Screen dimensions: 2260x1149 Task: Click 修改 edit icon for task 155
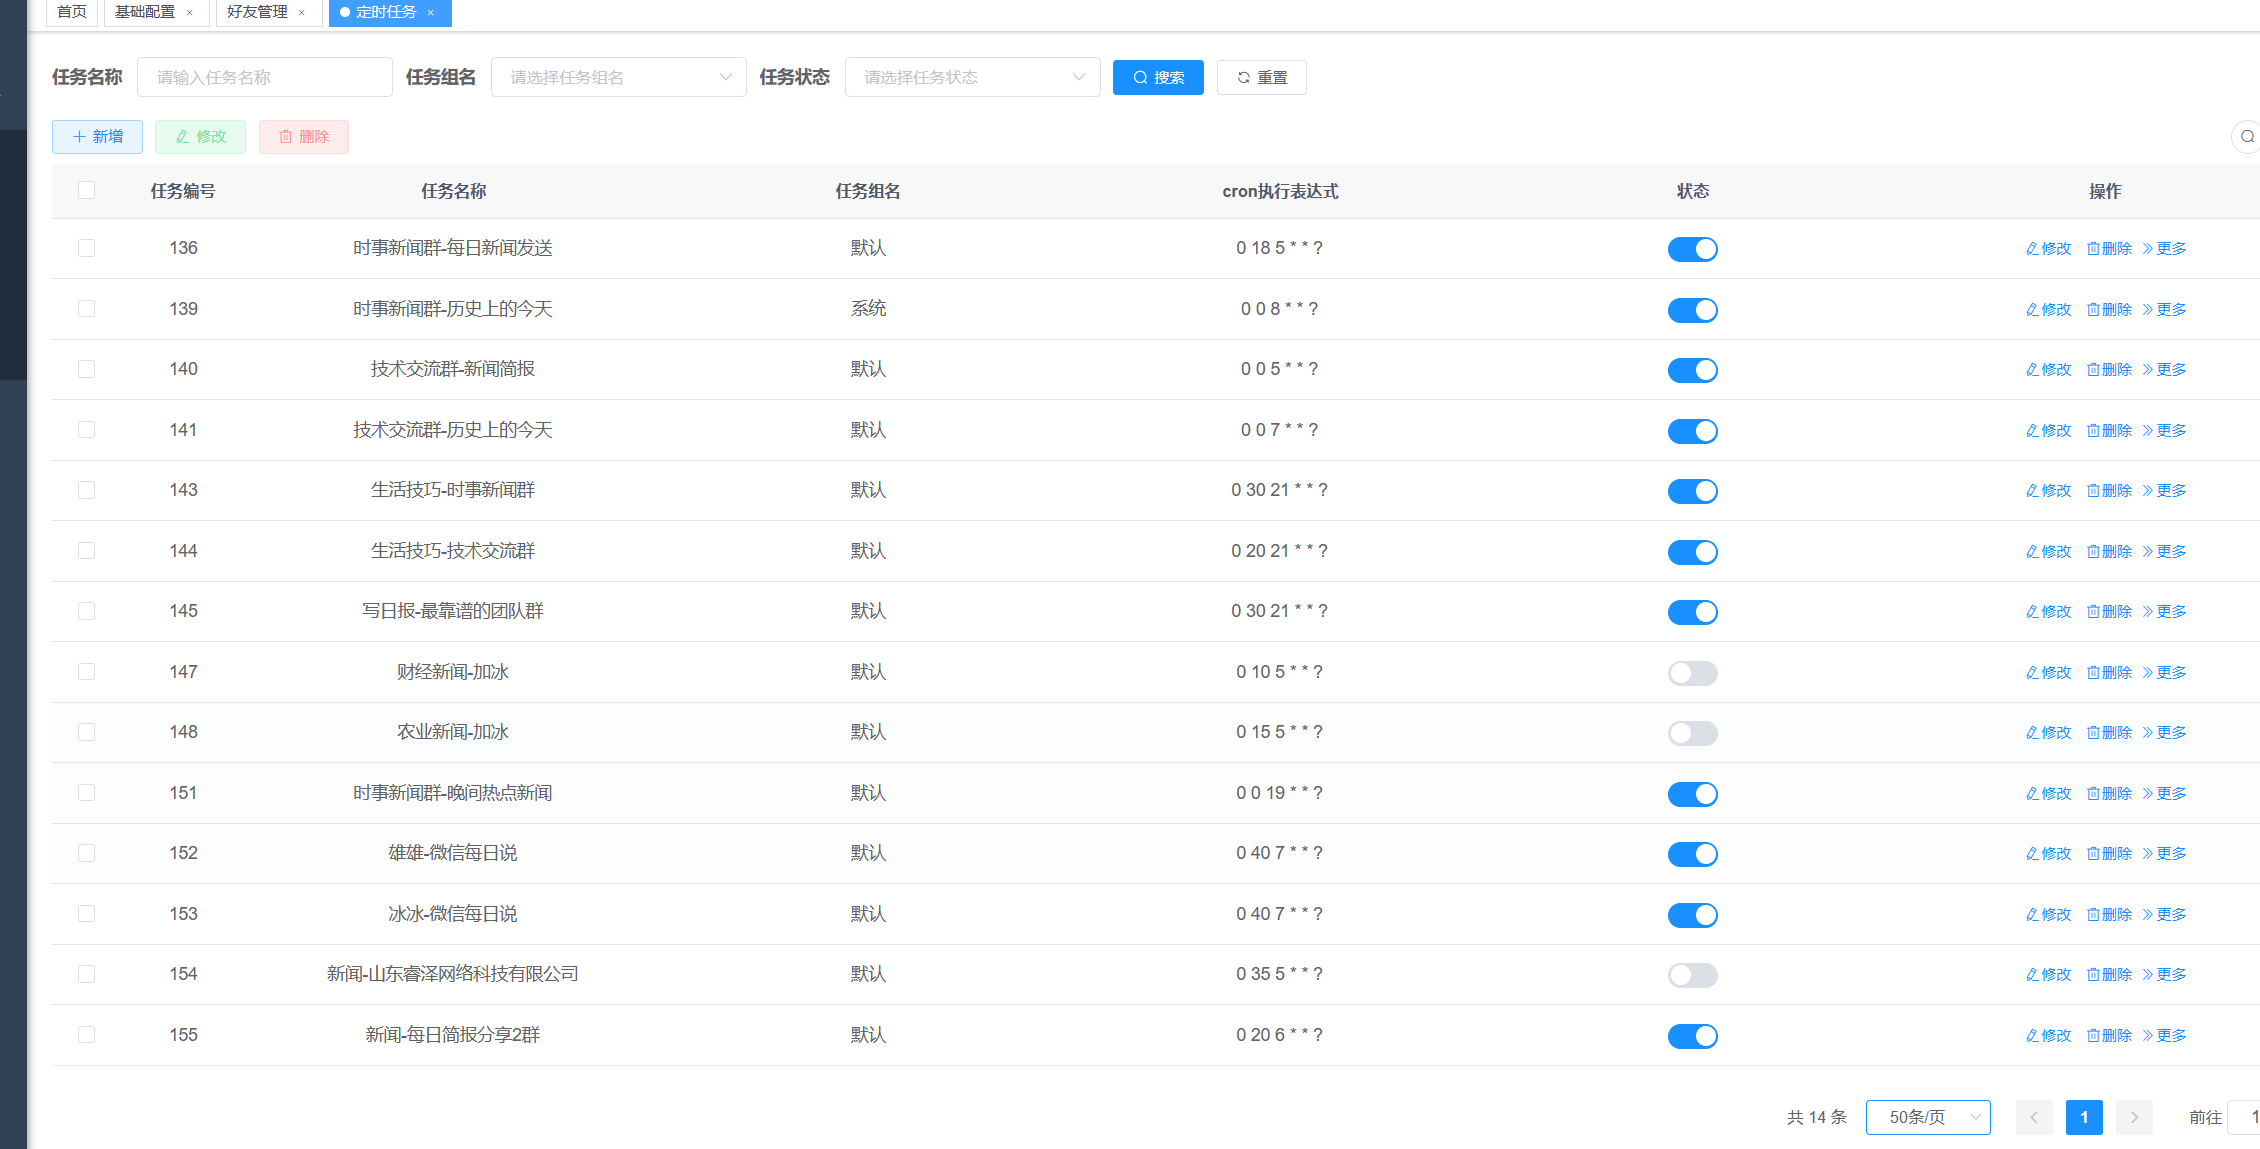(2048, 1035)
